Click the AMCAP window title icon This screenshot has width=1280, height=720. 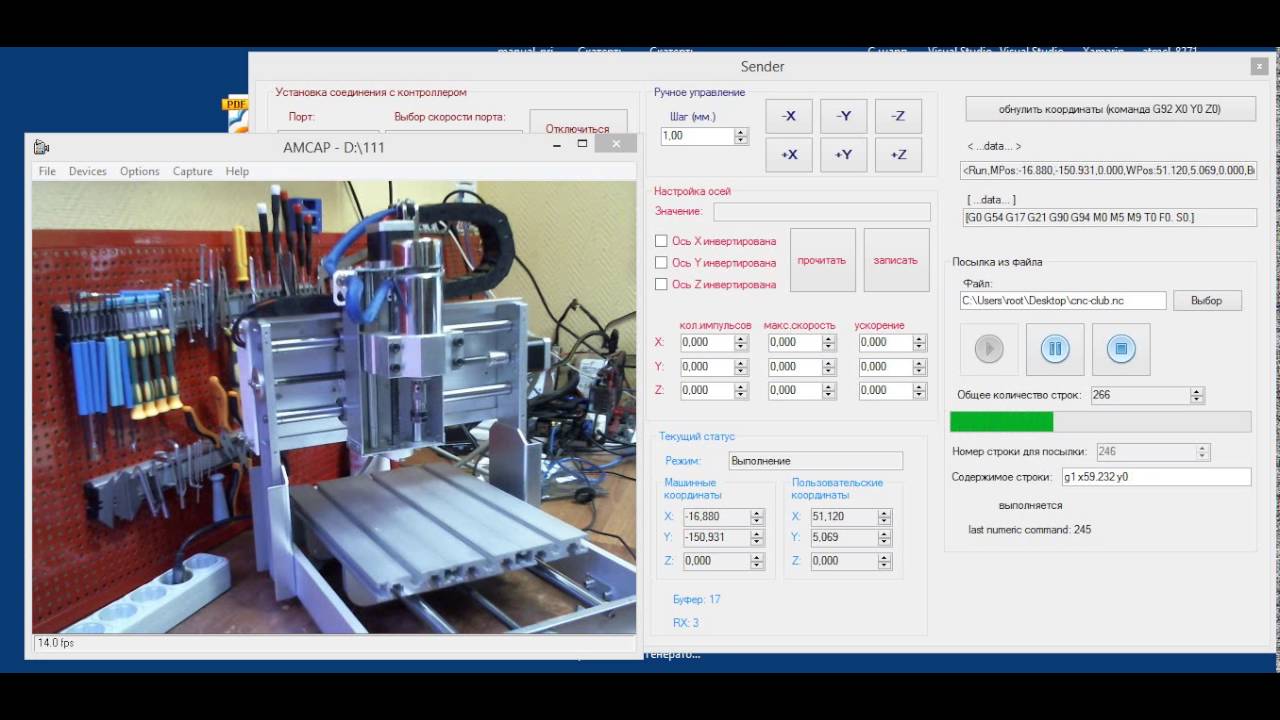pyautogui.click(x=41, y=147)
